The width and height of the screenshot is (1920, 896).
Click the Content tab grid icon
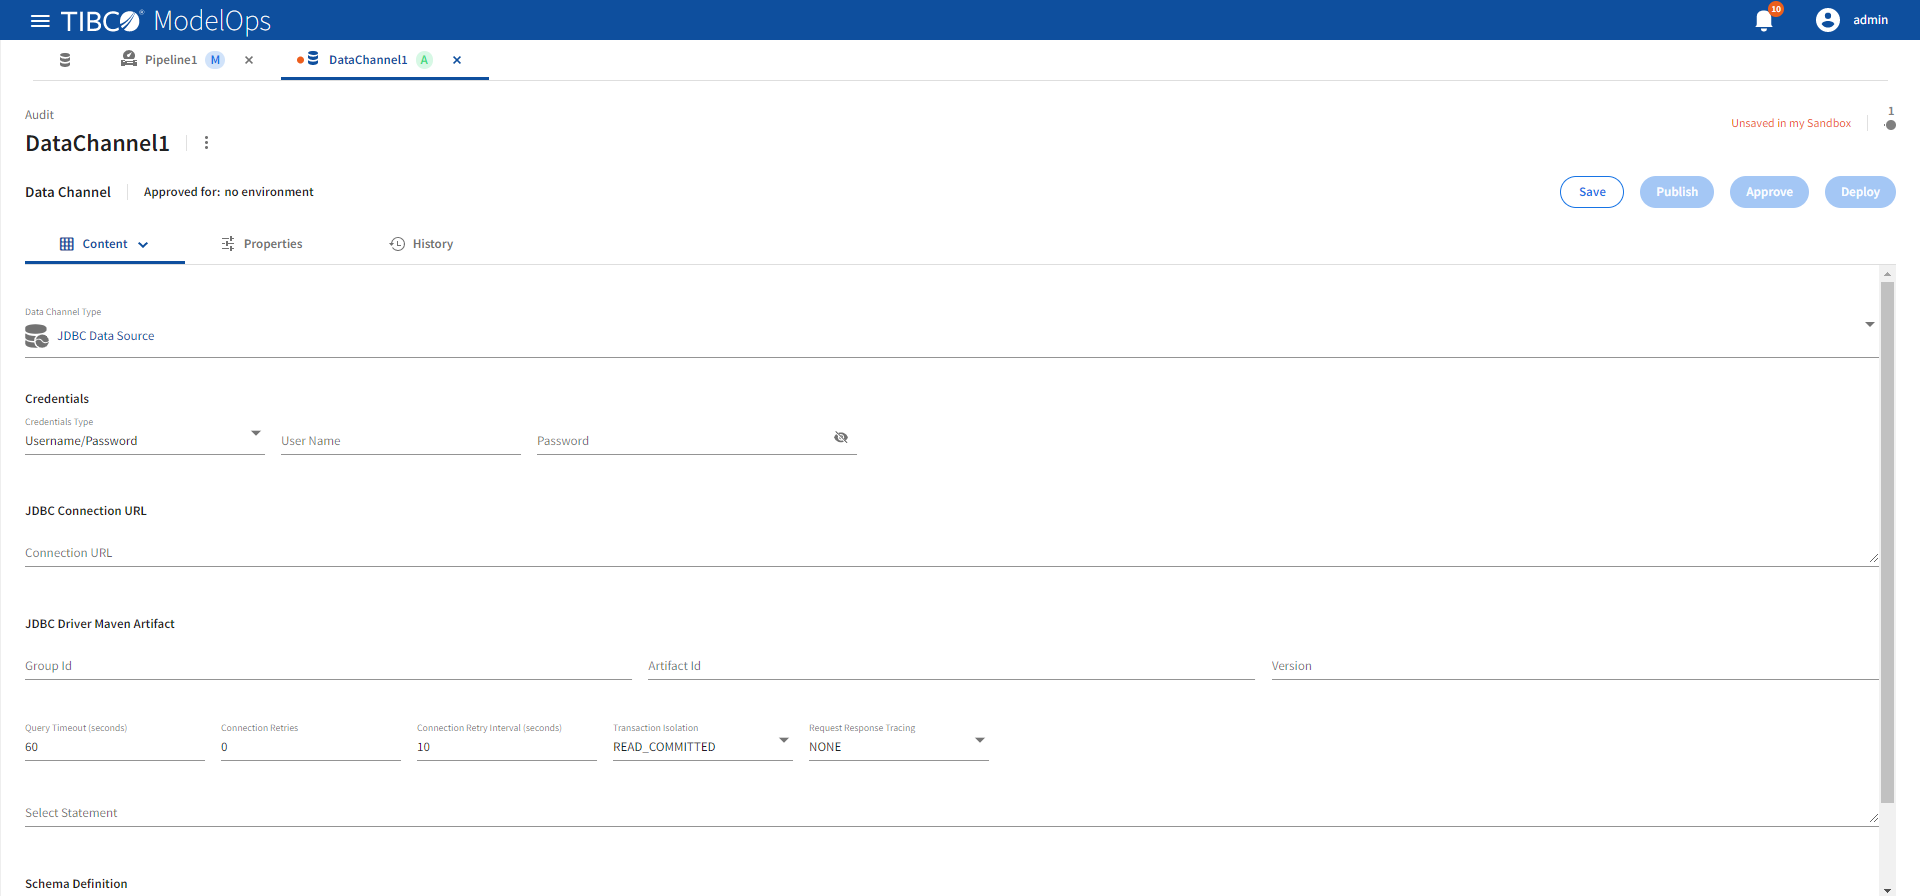(67, 244)
